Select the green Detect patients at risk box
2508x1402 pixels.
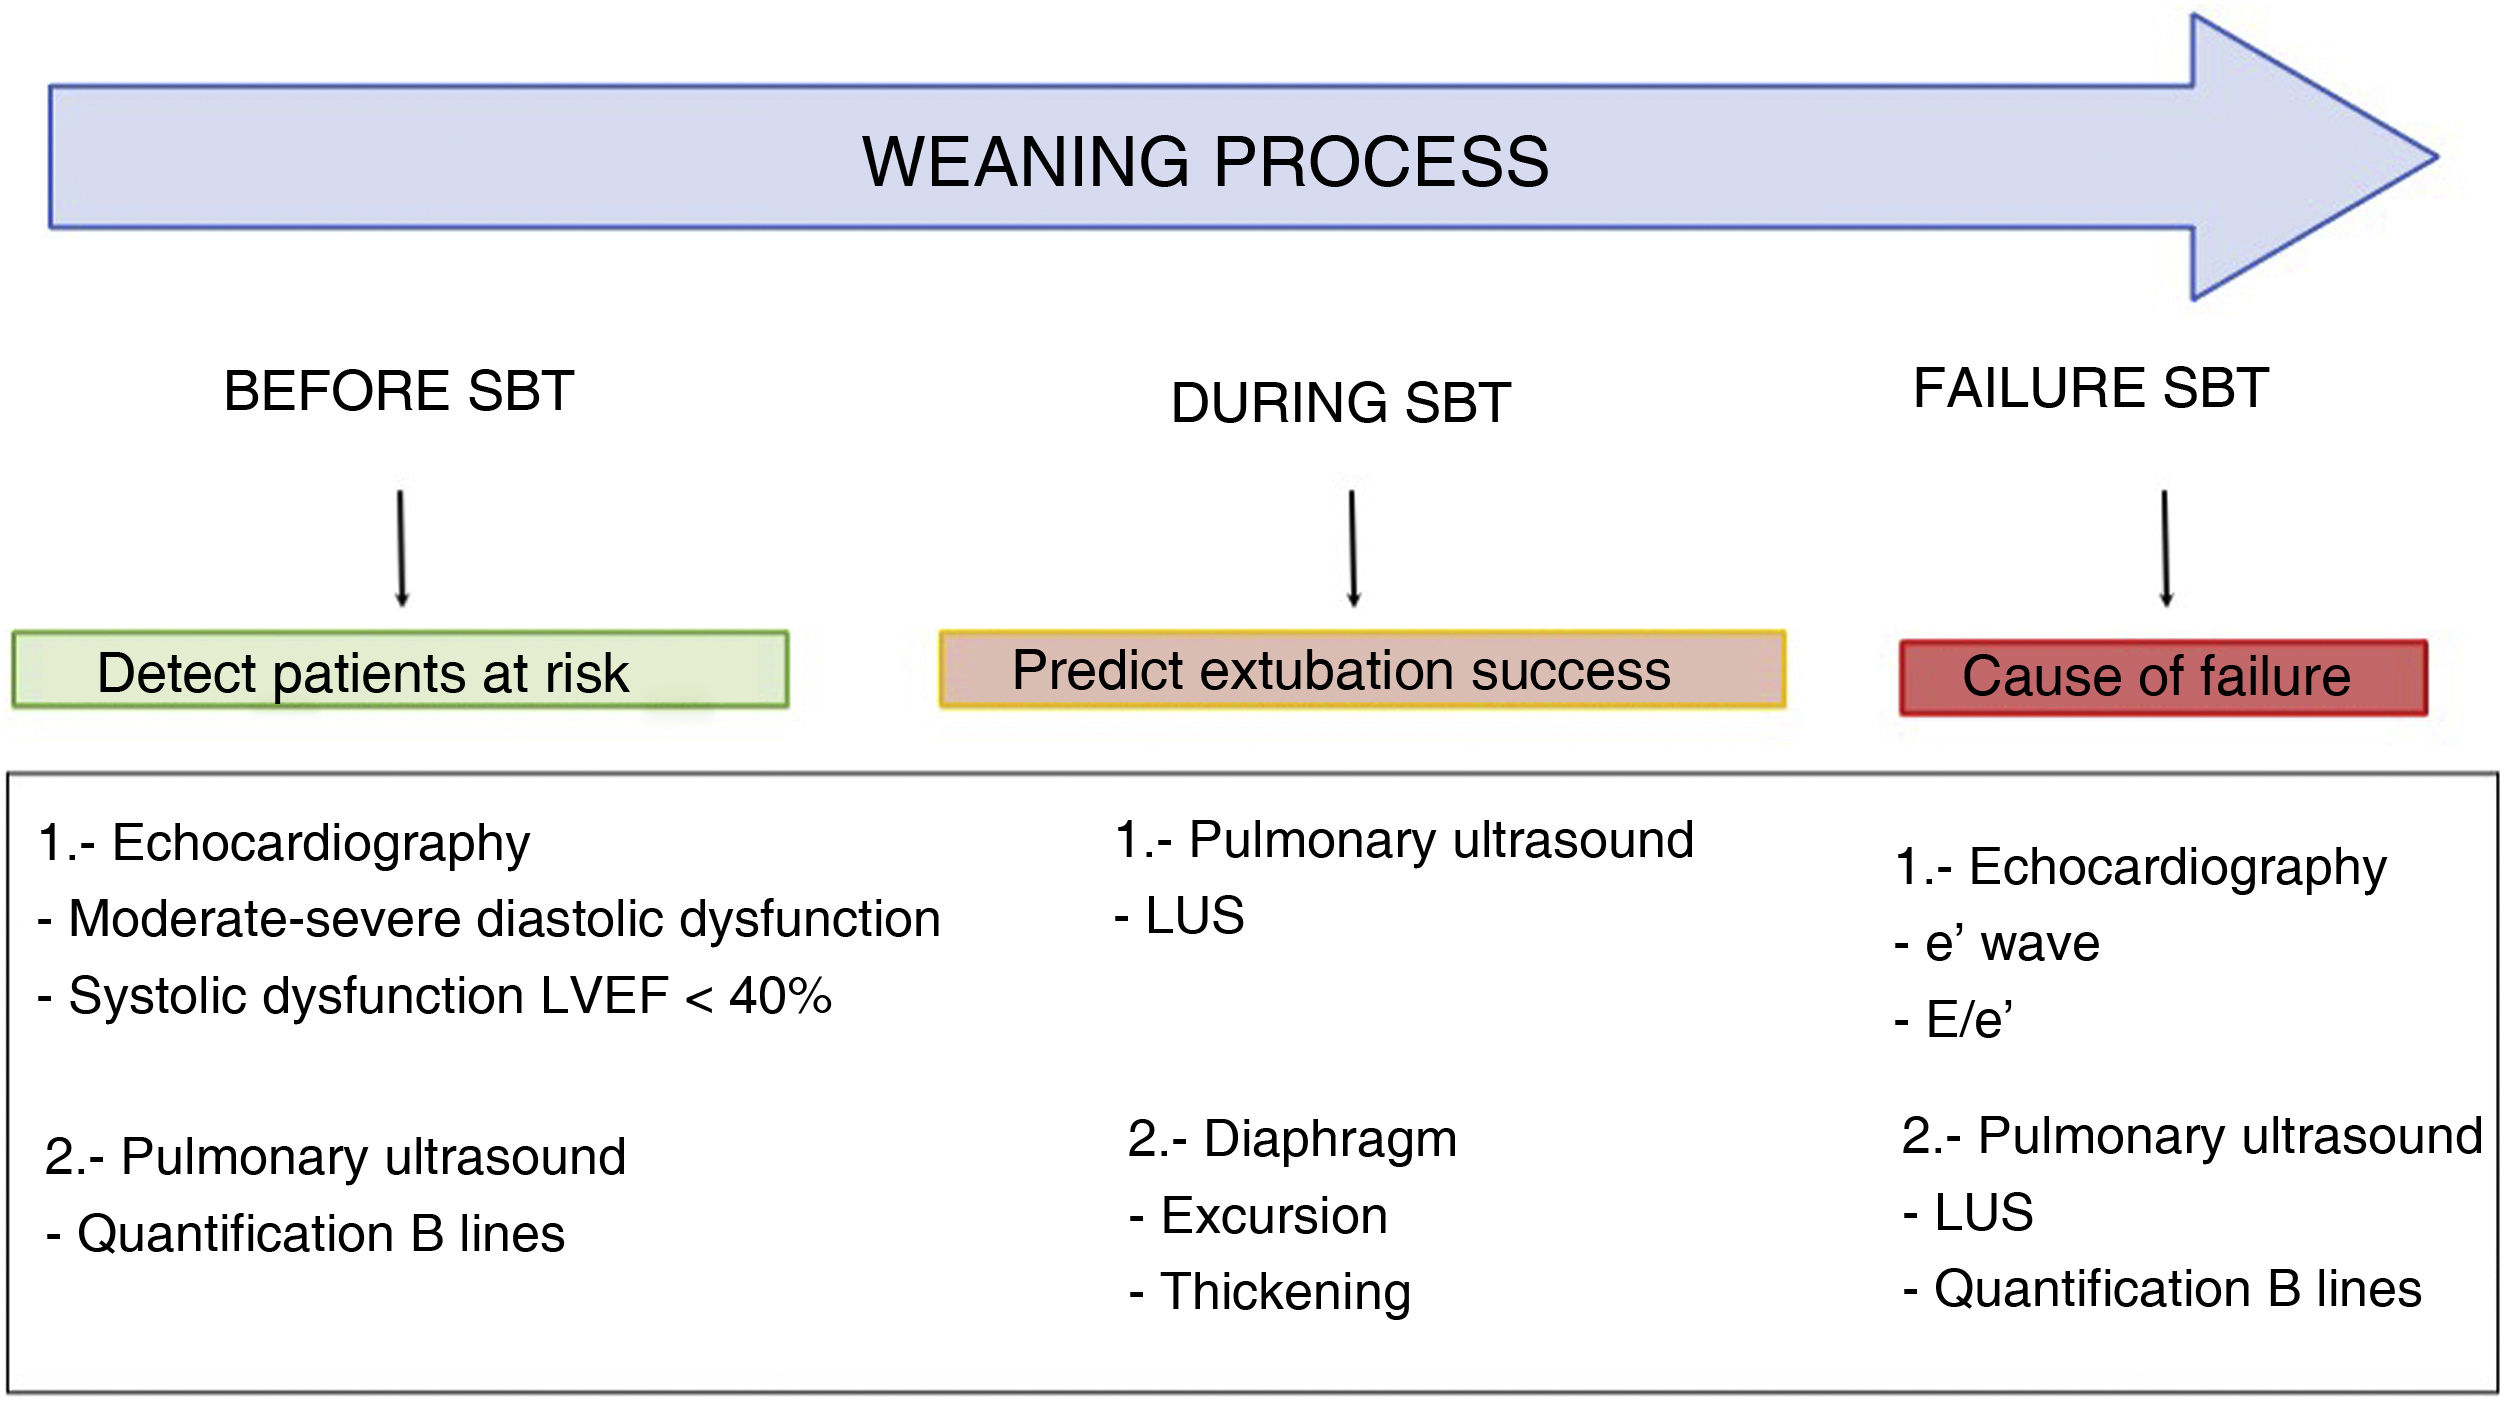coord(400,670)
